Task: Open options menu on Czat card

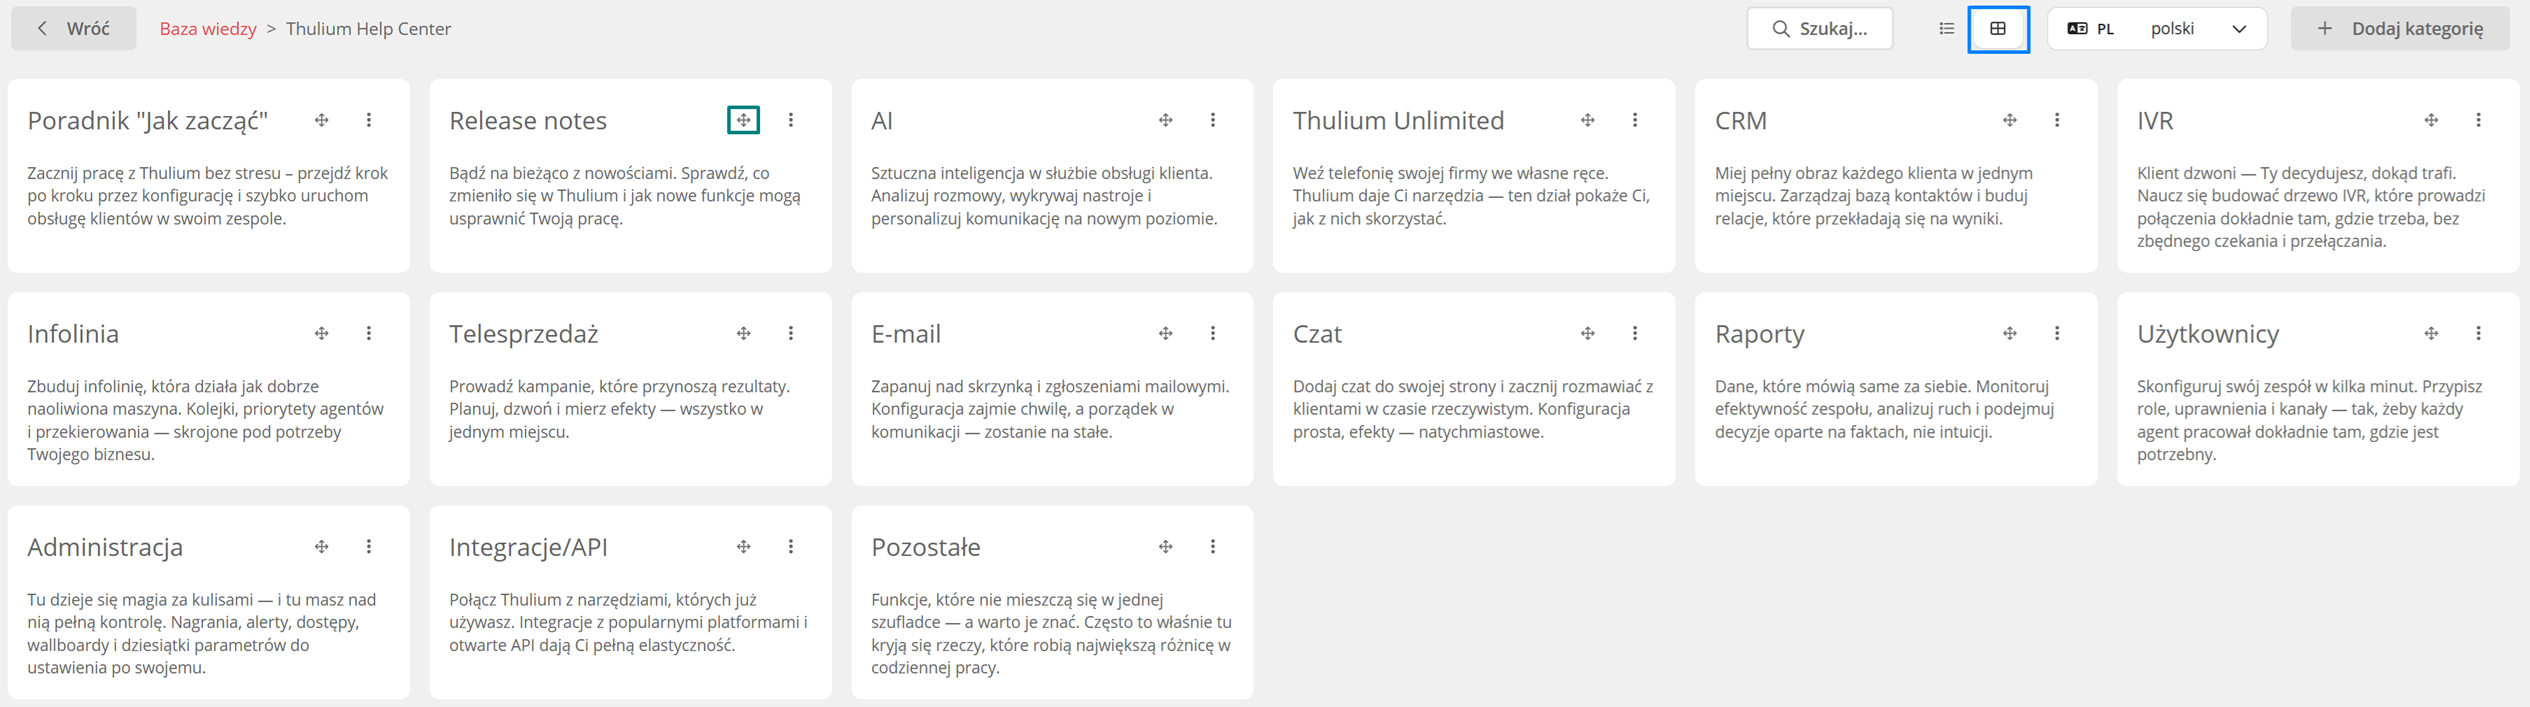Action: [x=1635, y=333]
